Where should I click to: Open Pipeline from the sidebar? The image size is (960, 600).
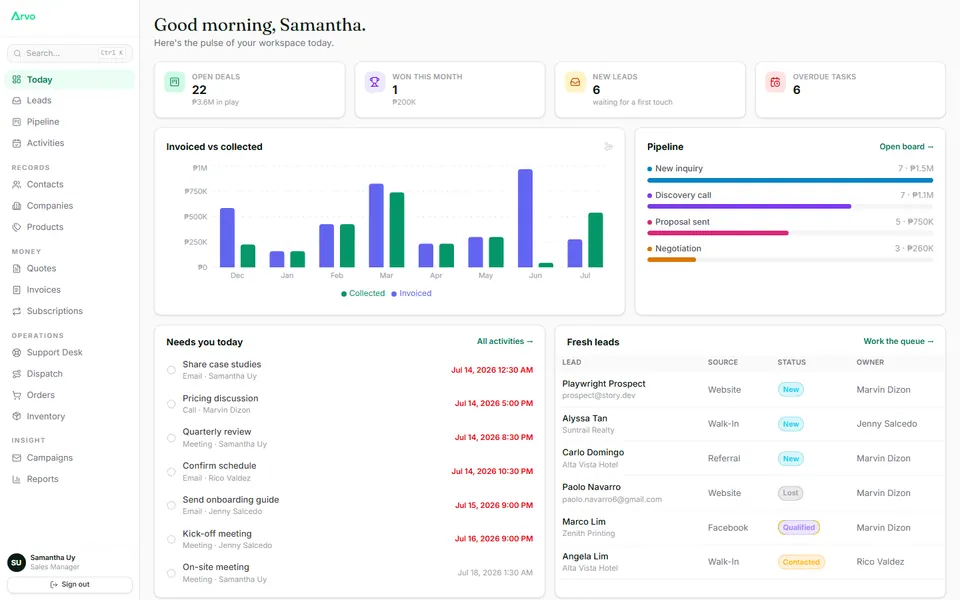pos(70,122)
